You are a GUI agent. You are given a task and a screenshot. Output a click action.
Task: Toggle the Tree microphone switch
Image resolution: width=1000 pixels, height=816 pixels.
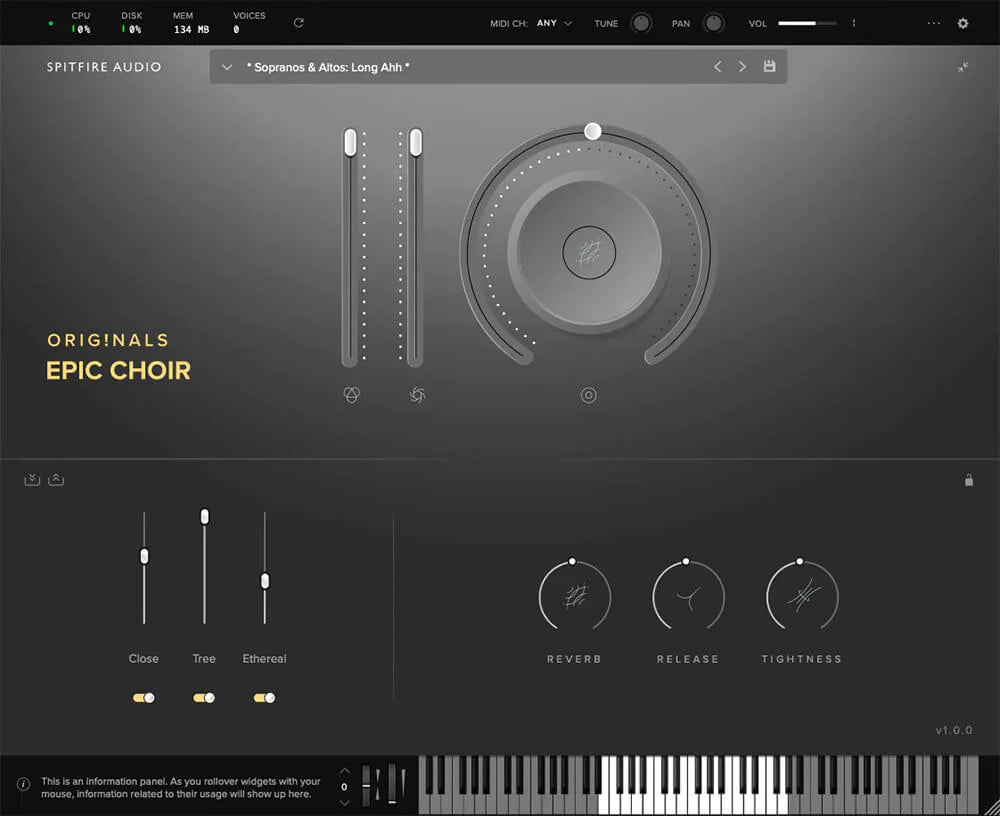click(204, 698)
